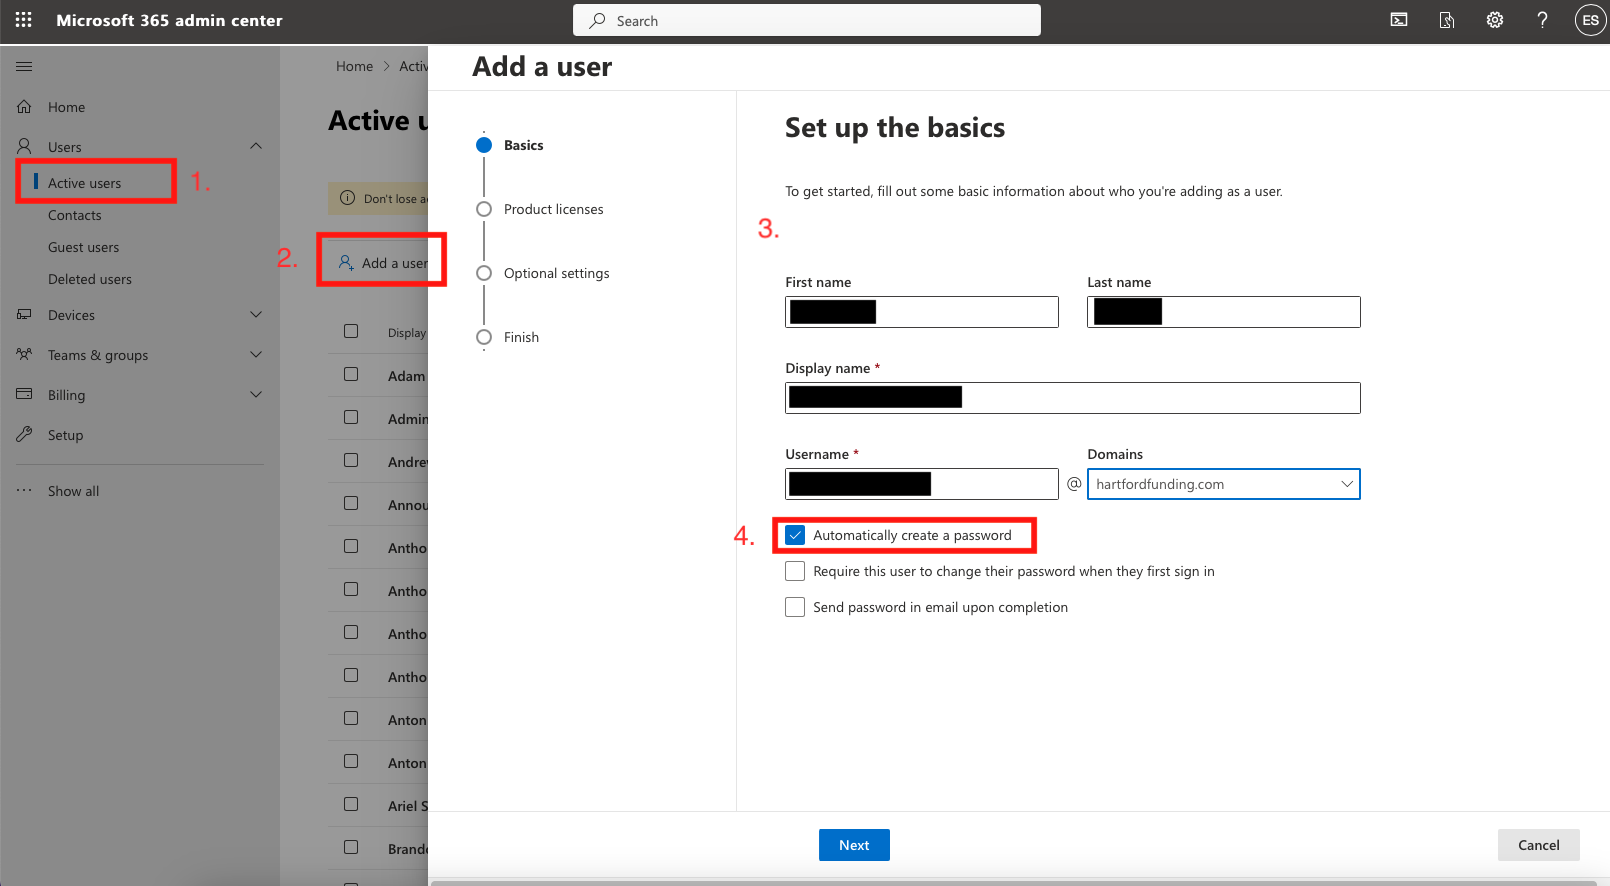Click the Cancel button

point(1539,845)
